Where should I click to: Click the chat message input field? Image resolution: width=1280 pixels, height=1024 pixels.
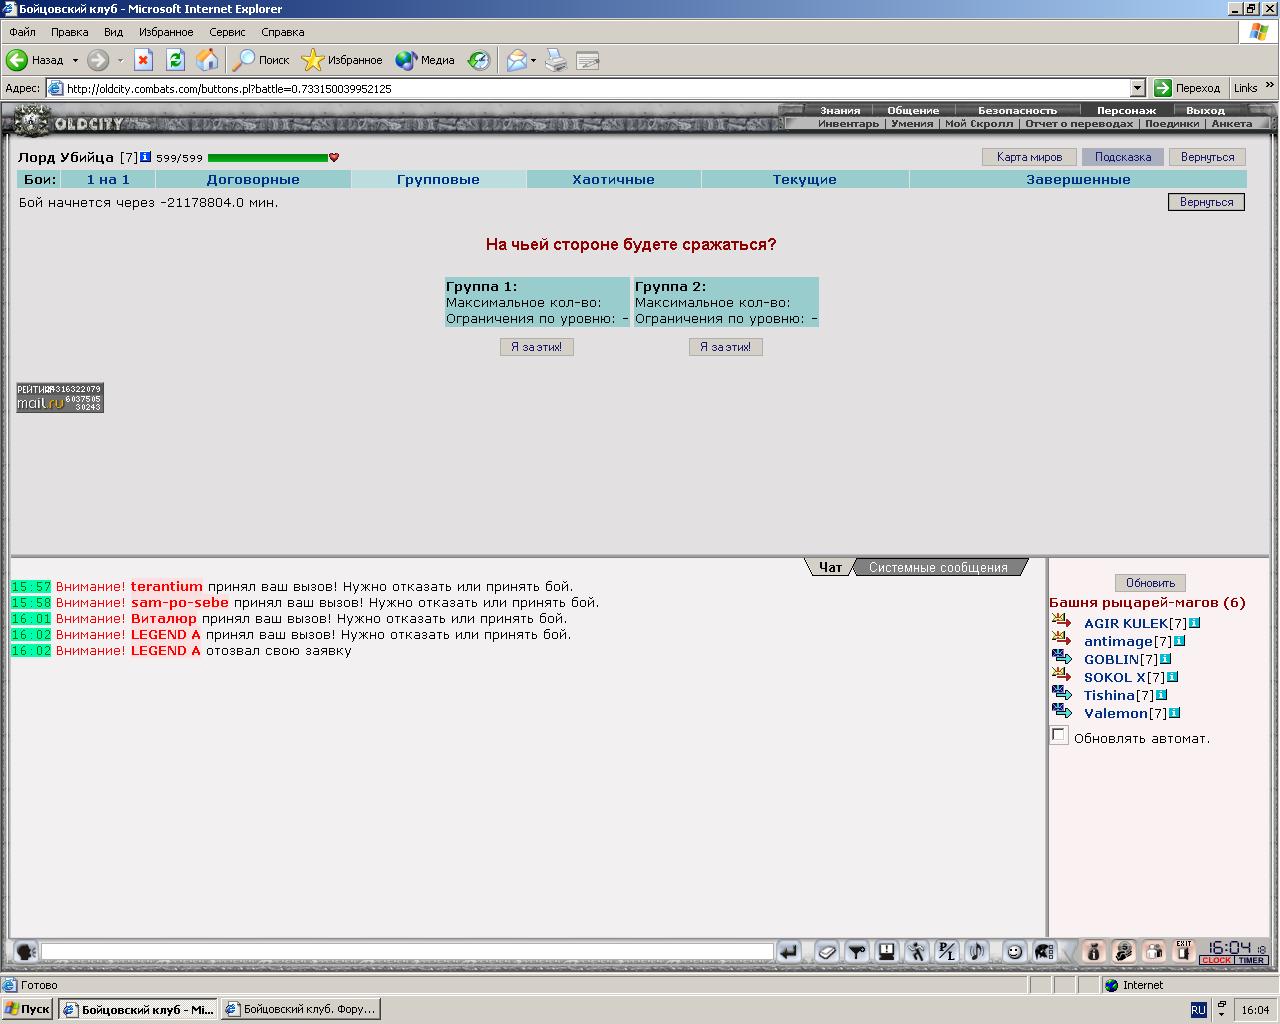click(x=407, y=952)
